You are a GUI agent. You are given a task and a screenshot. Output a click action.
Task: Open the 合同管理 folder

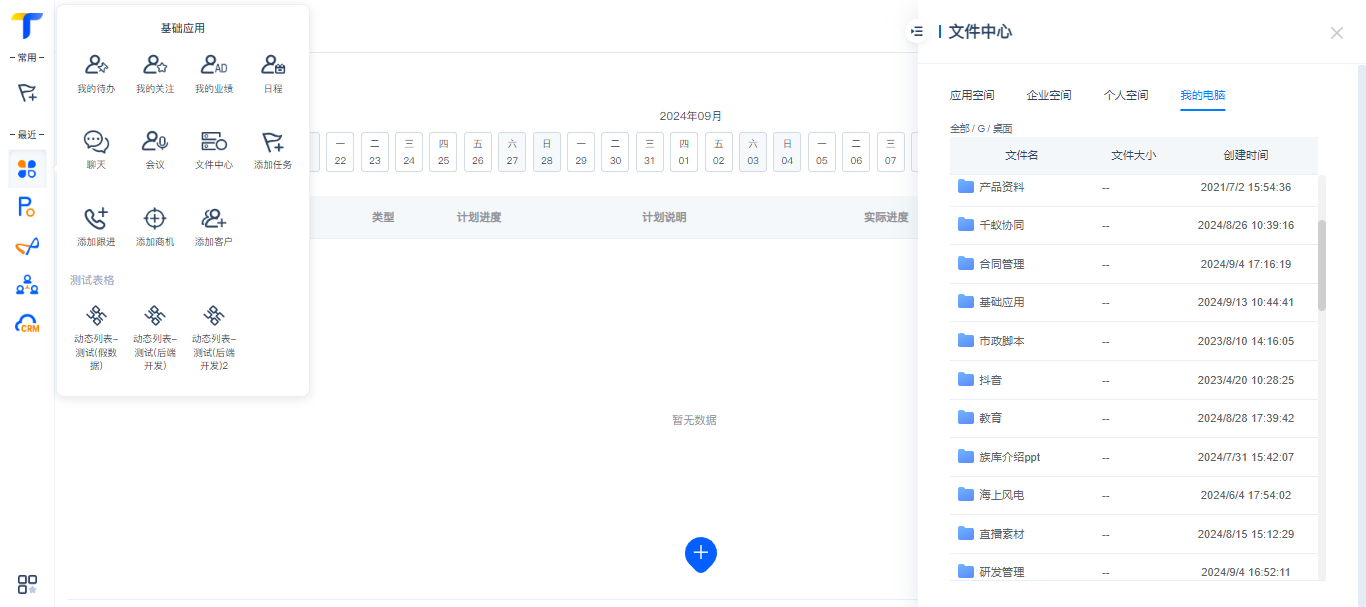[x=1001, y=264]
